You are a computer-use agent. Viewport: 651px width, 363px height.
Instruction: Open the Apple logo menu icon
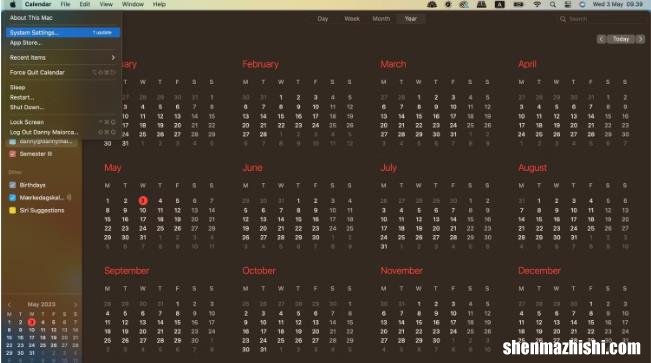[12, 4]
